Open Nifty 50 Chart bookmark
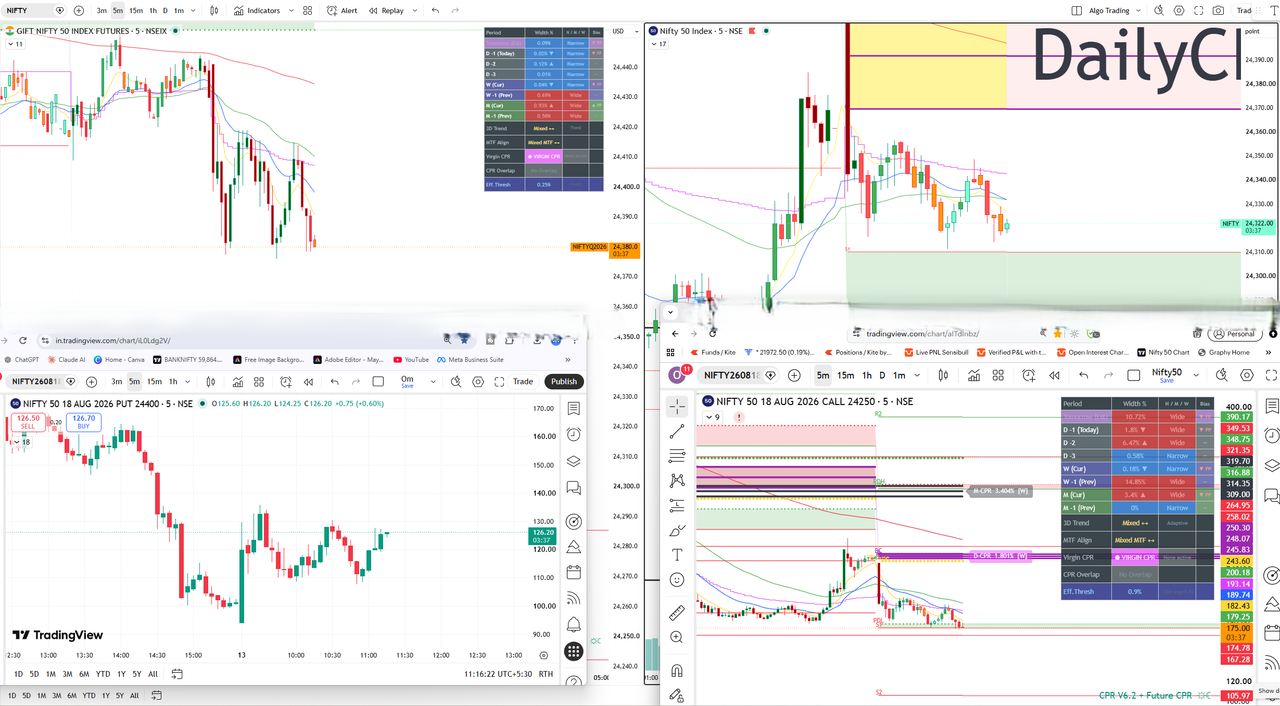 tap(1162, 352)
